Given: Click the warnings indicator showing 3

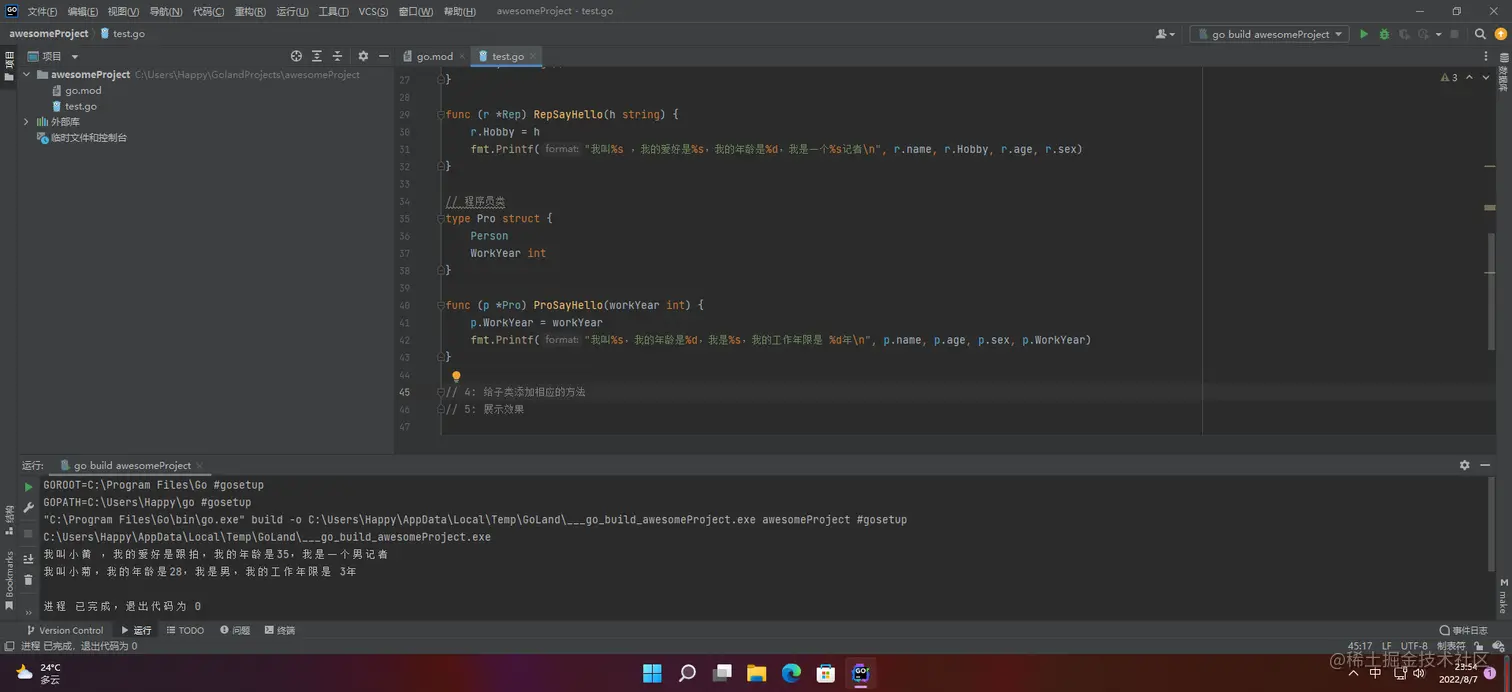Looking at the screenshot, I should coord(1449,77).
